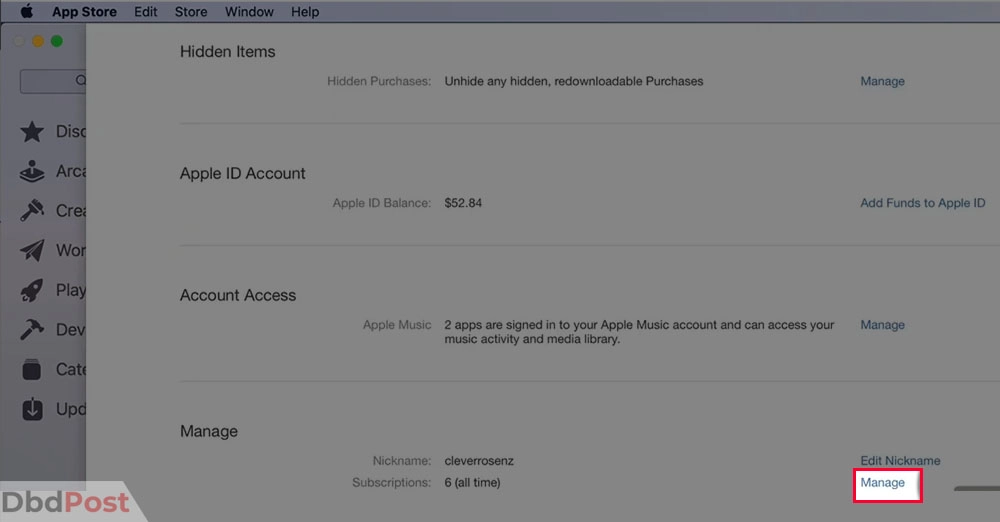Click Add Funds to Apple ID link
The height and width of the screenshot is (522, 1000).
922,203
